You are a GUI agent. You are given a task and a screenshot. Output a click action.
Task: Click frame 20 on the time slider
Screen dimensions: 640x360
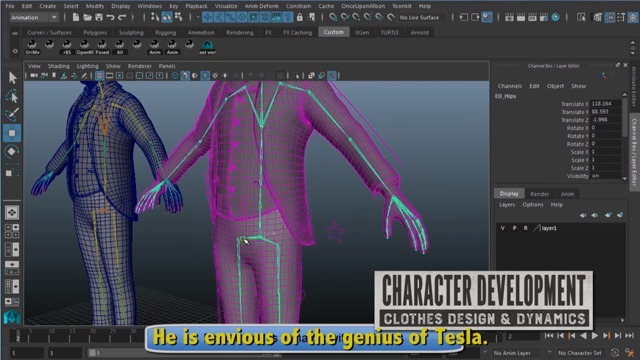(x=93, y=335)
